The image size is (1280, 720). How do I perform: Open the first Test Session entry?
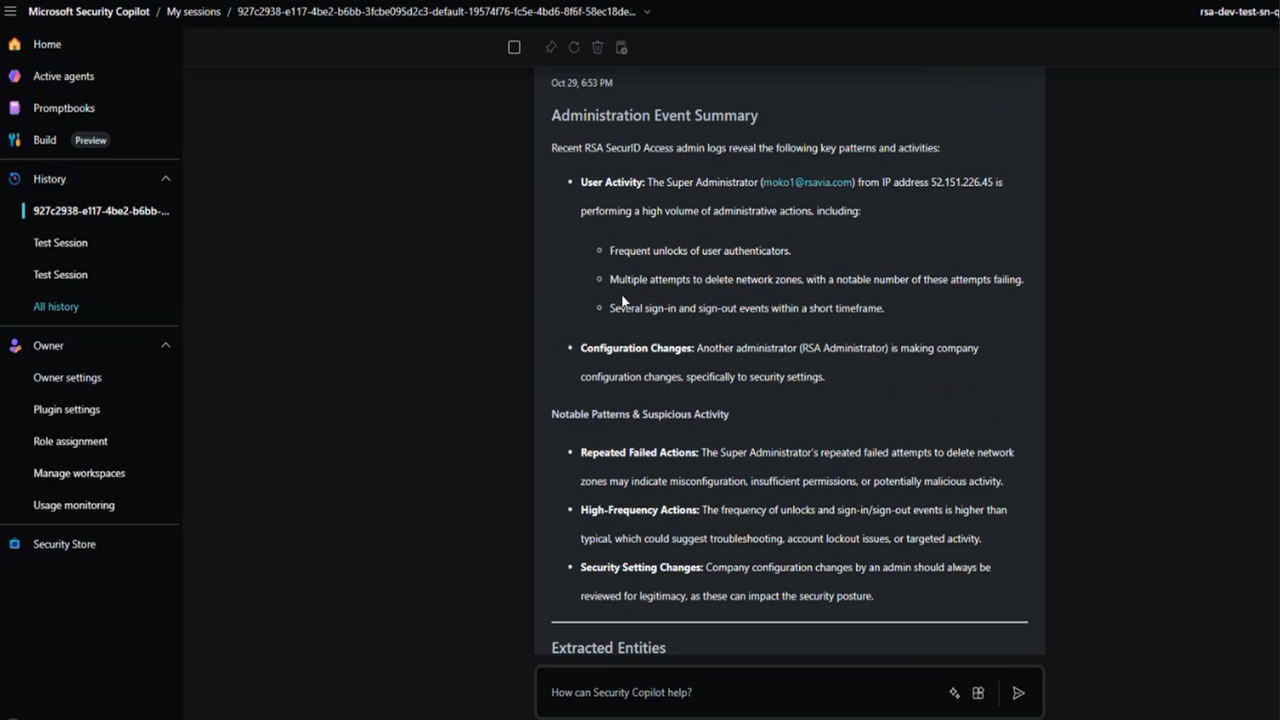coord(60,243)
